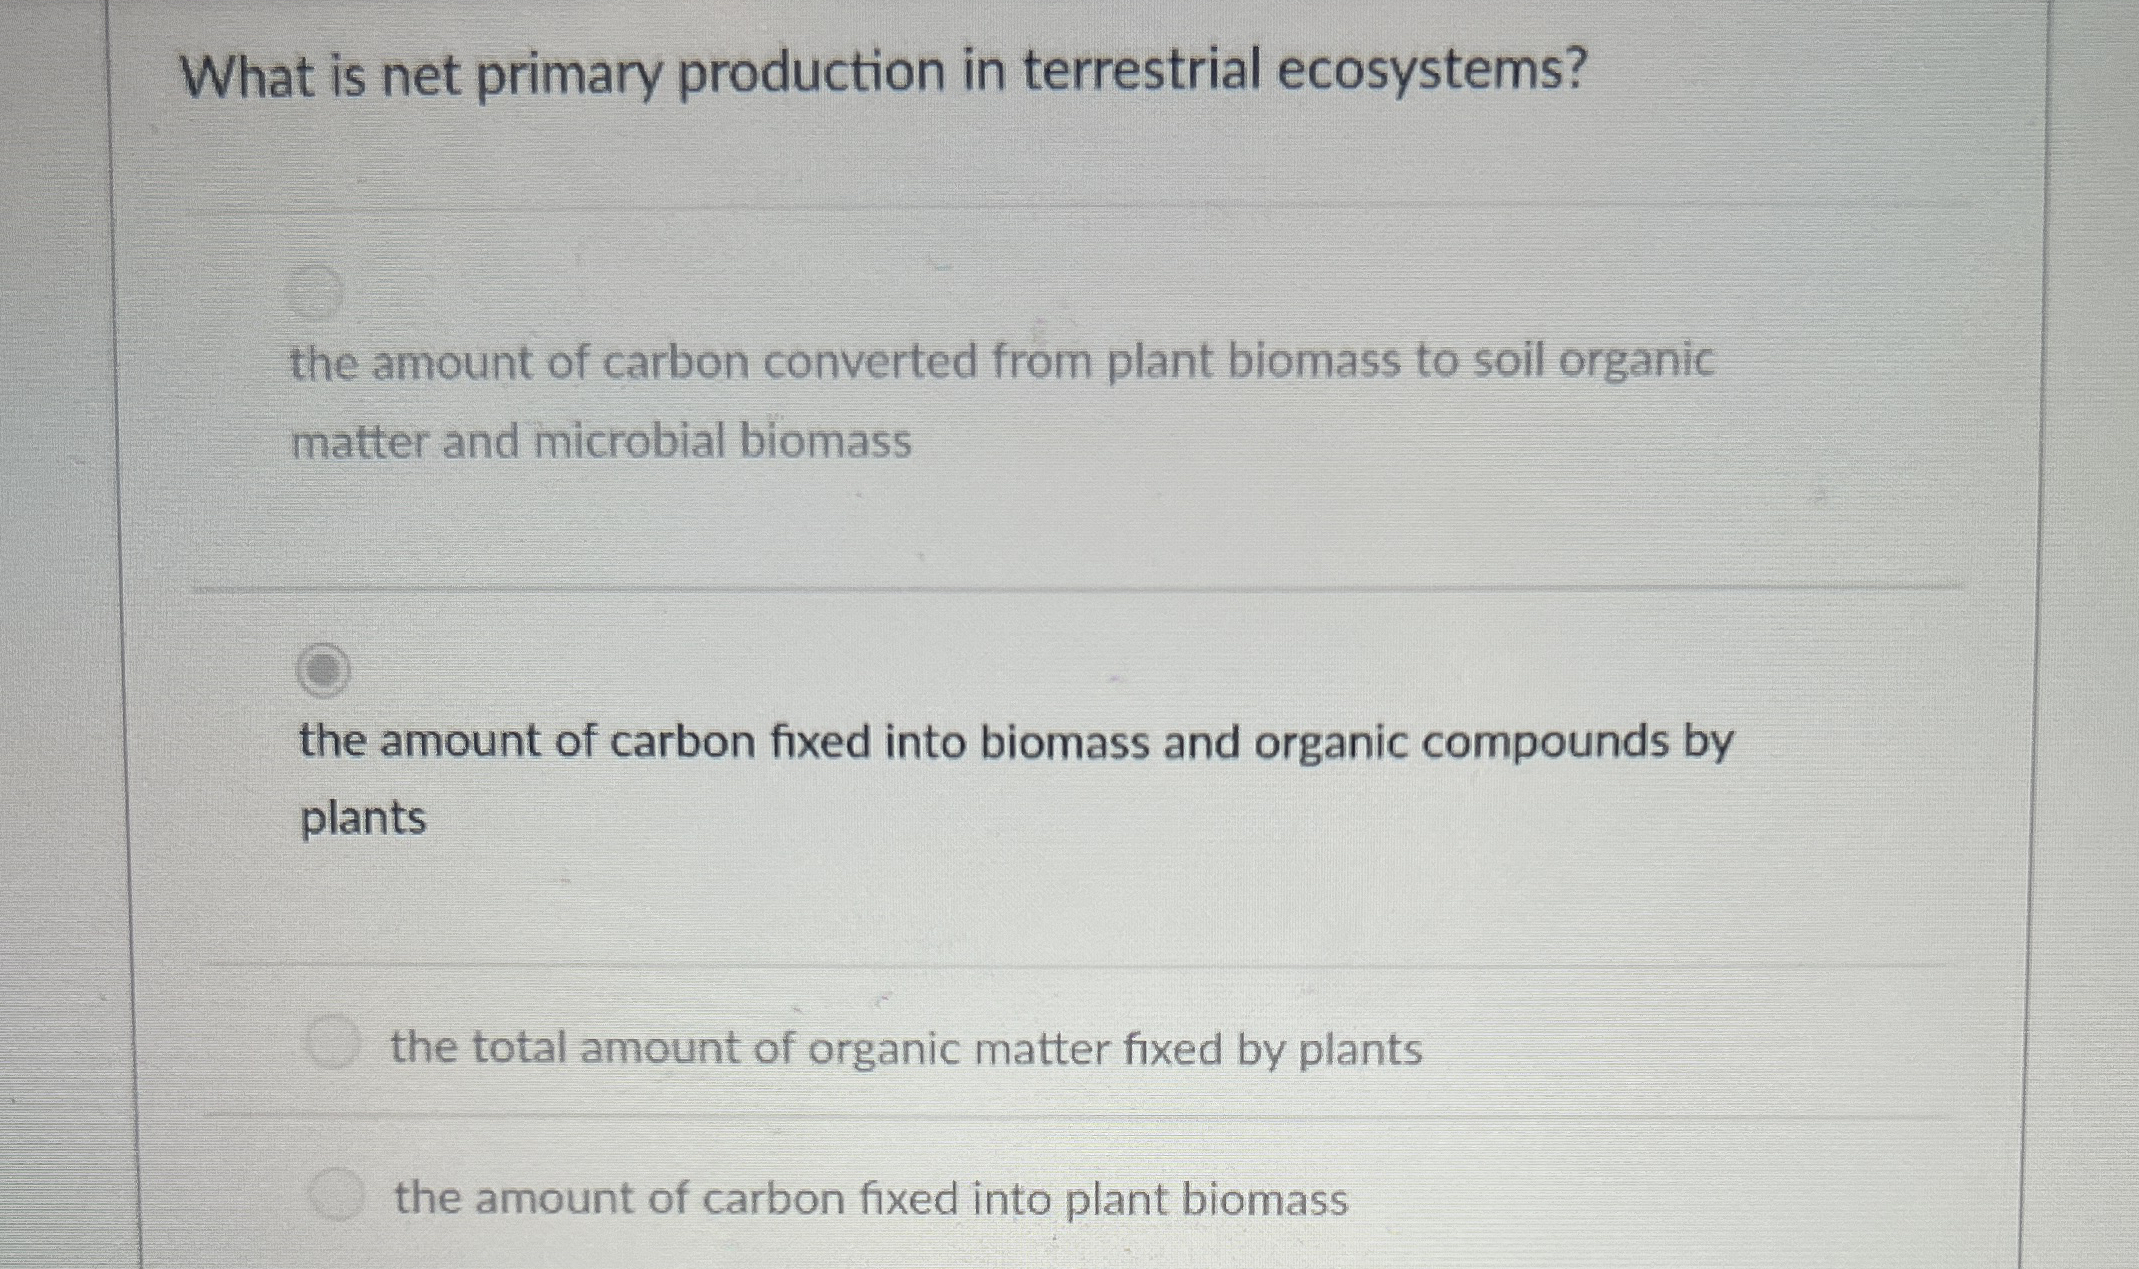Viewport: 2139px width, 1269px height.
Task: Click 'soil organic' in the first answer option
Action: [x=1594, y=360]
